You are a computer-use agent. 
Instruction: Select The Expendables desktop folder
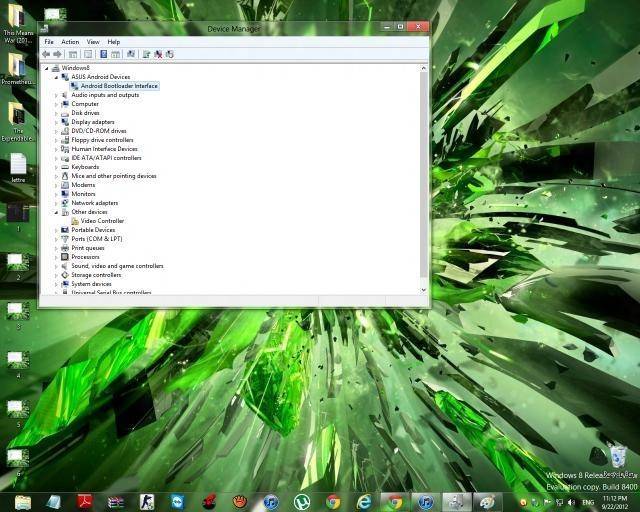(17, 122)
